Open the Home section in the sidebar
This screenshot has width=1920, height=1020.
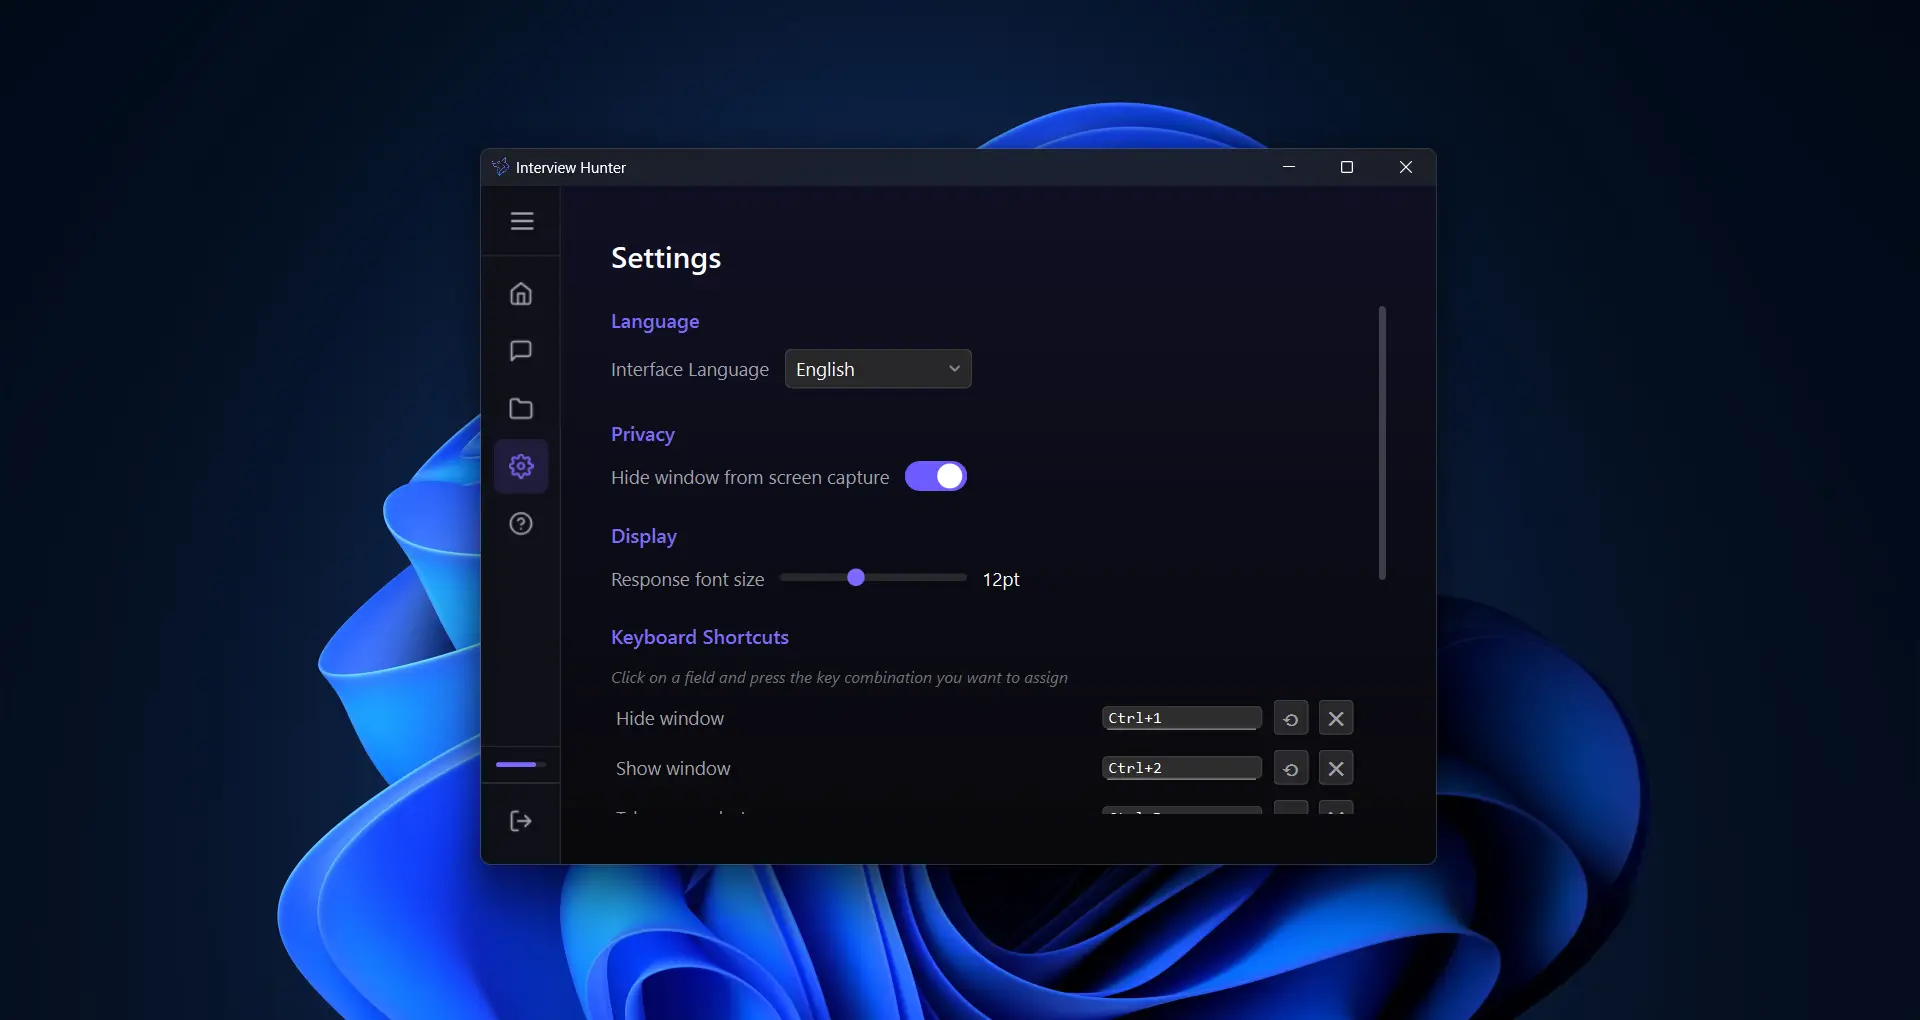pyautogui.click(x=521, y=293)
